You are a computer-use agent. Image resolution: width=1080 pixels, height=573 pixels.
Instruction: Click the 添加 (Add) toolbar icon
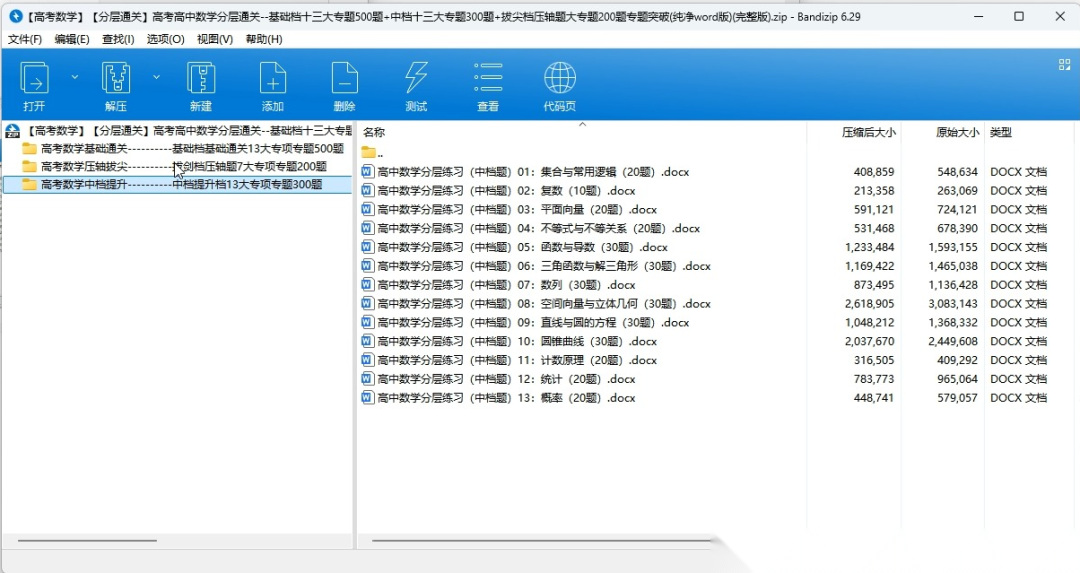(272, 79)
